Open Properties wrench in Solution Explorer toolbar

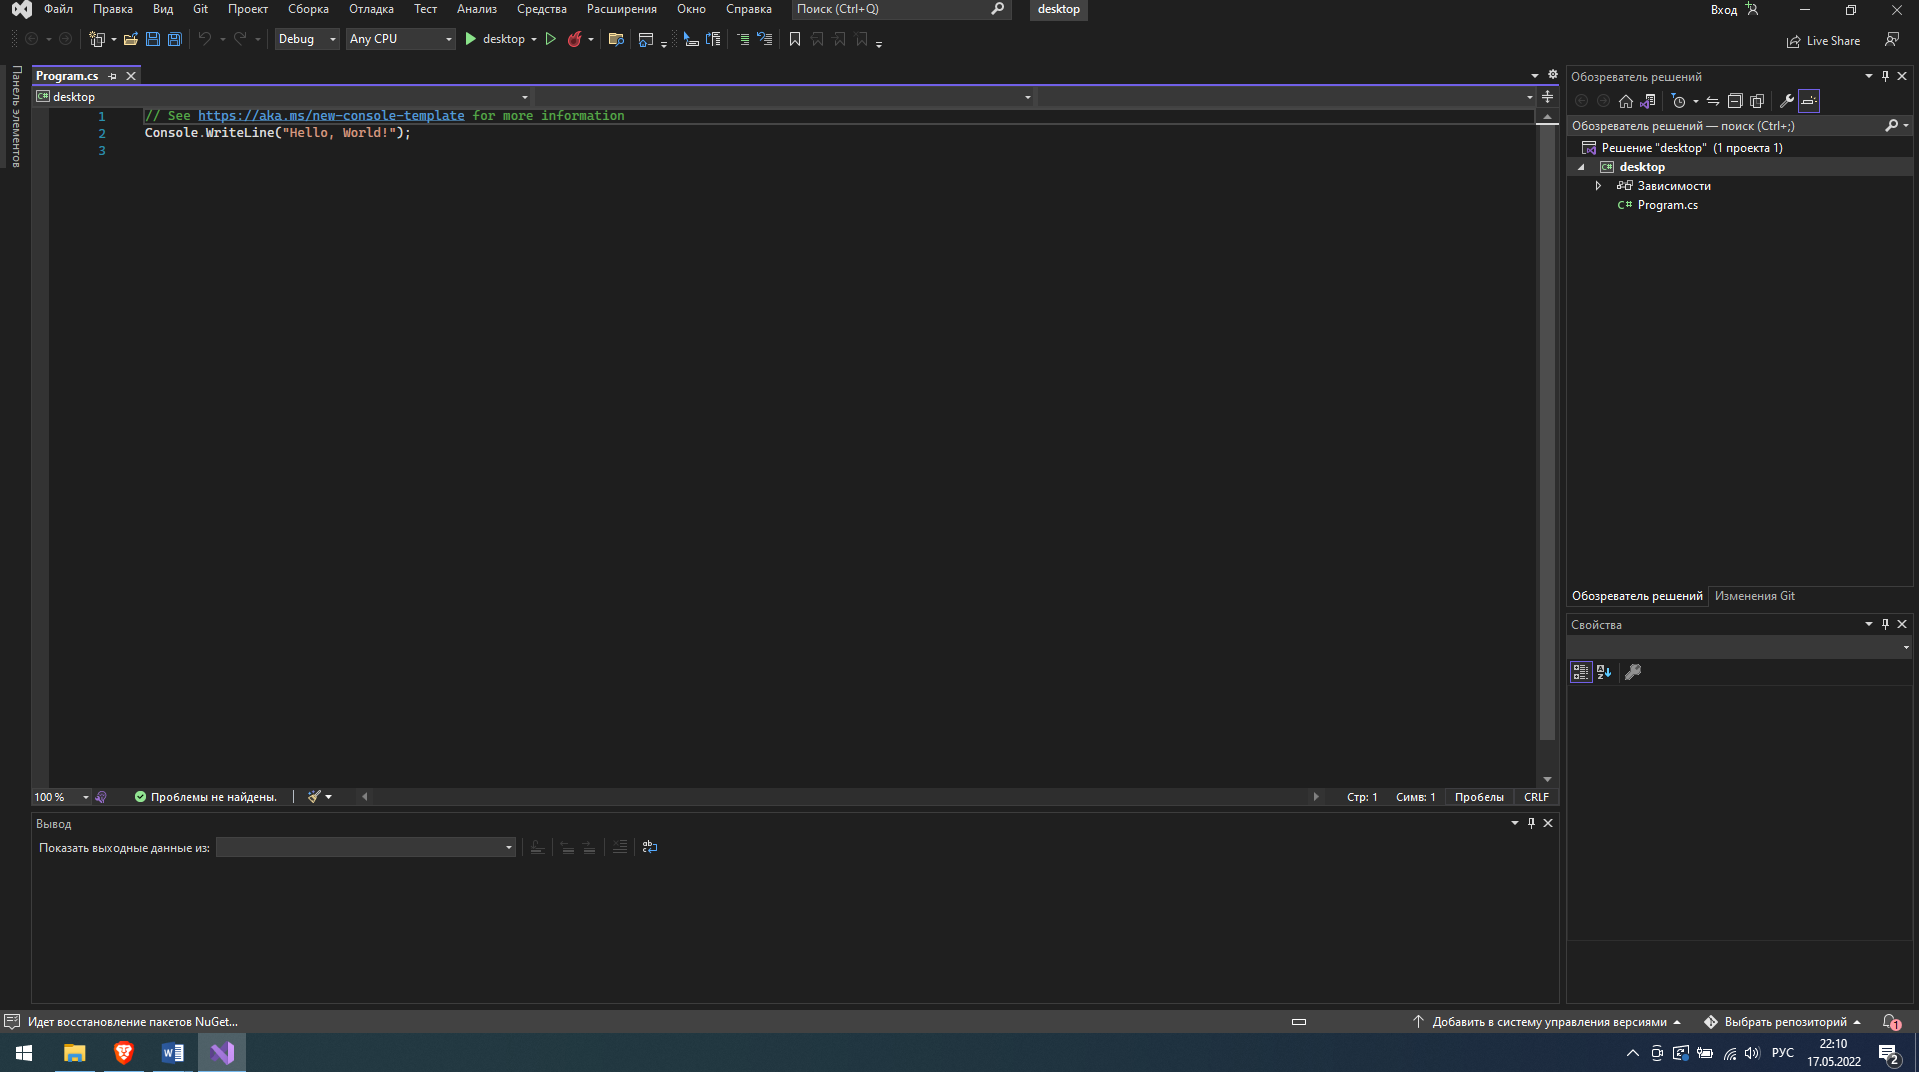coord(1787,101)
